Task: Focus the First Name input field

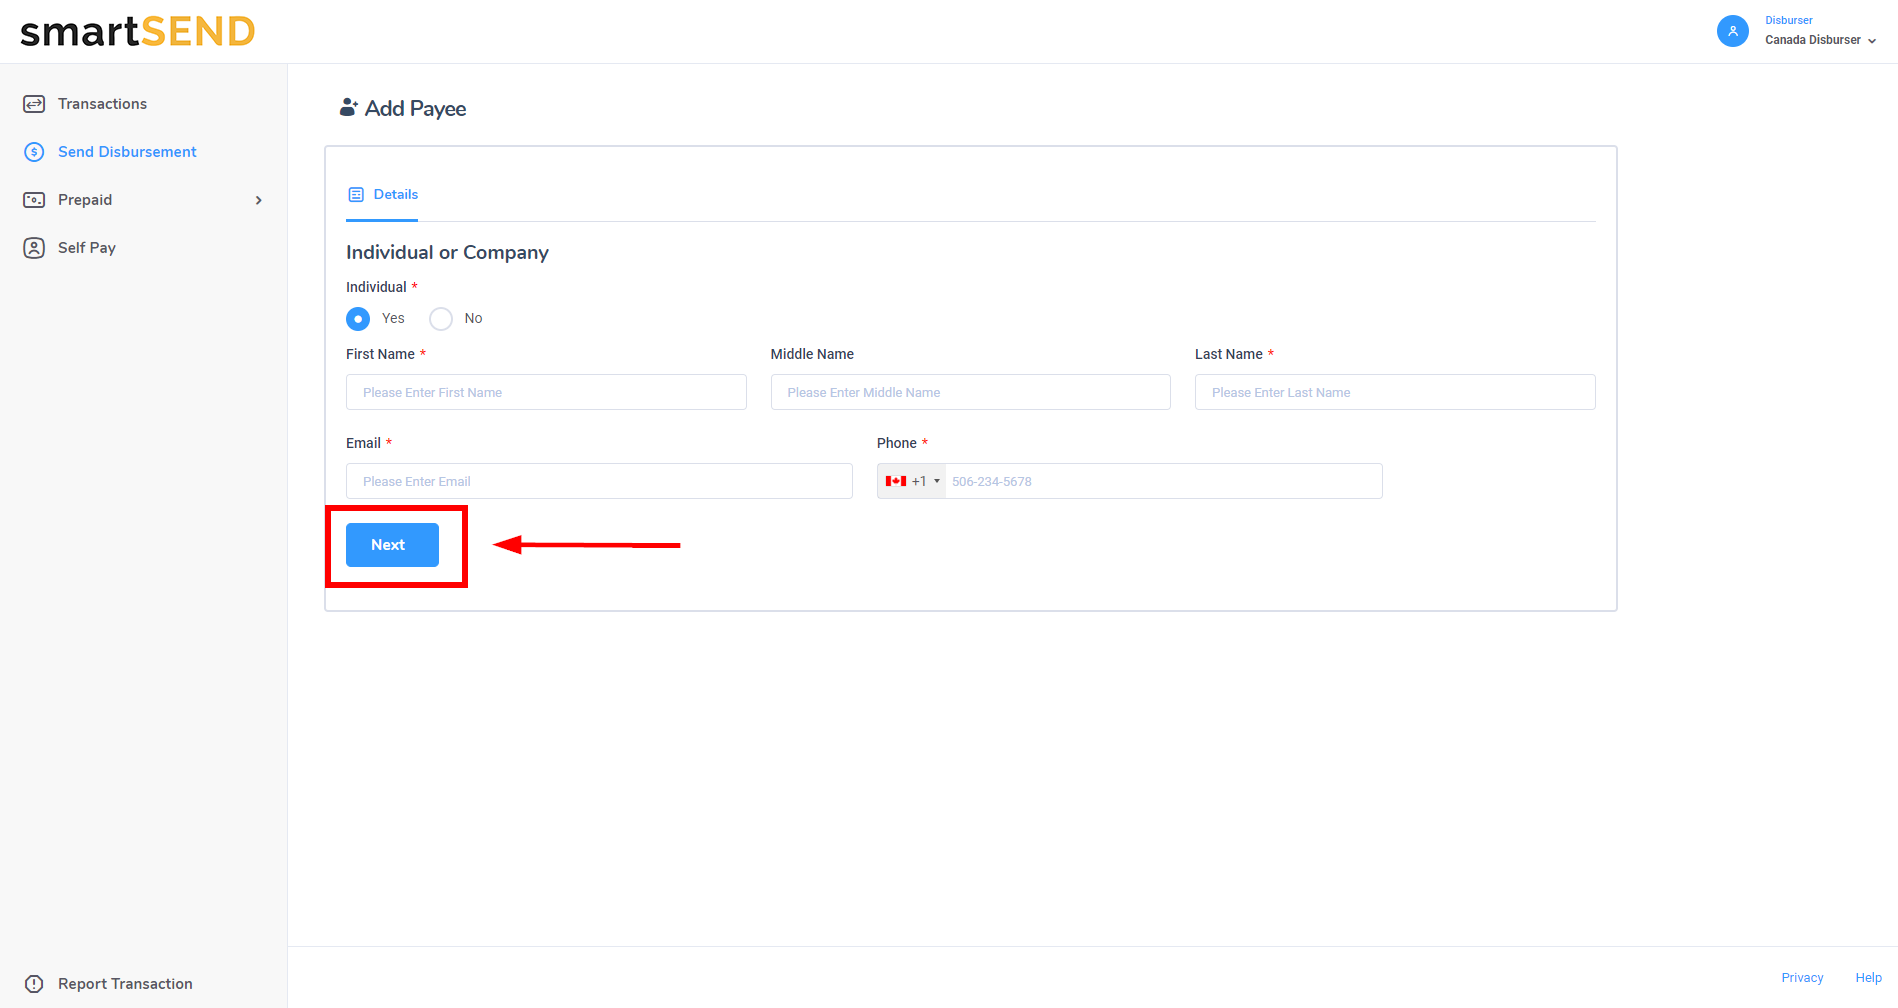Action: point(546,392)
